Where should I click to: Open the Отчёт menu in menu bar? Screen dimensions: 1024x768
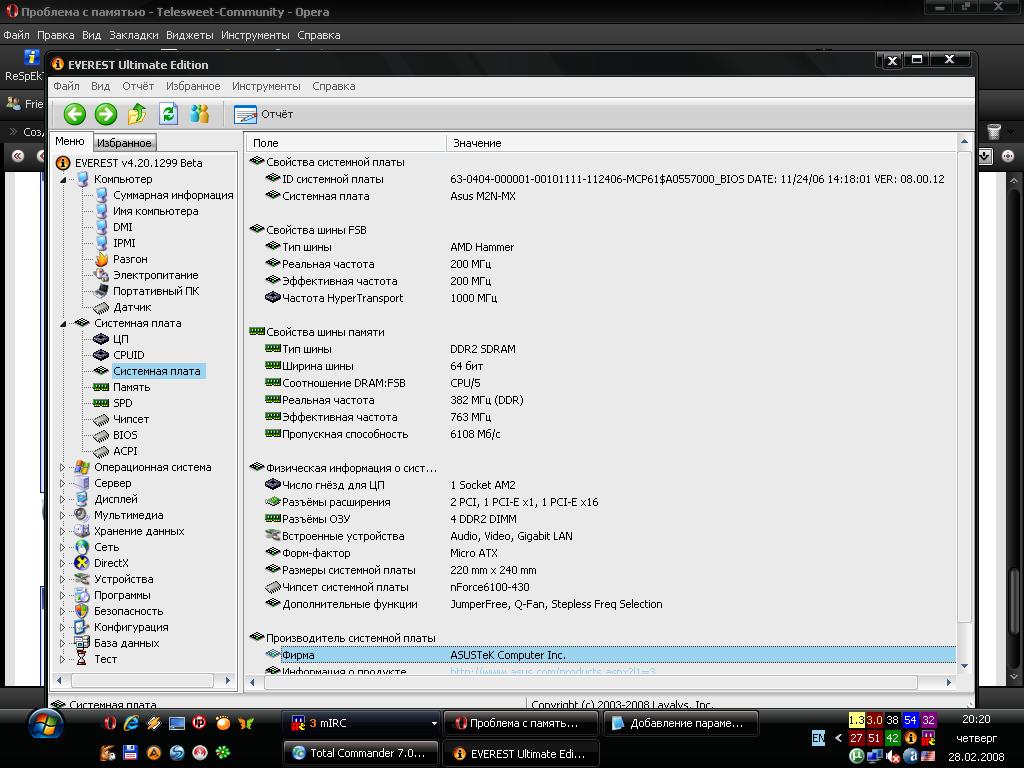click(x=138, y=86)
